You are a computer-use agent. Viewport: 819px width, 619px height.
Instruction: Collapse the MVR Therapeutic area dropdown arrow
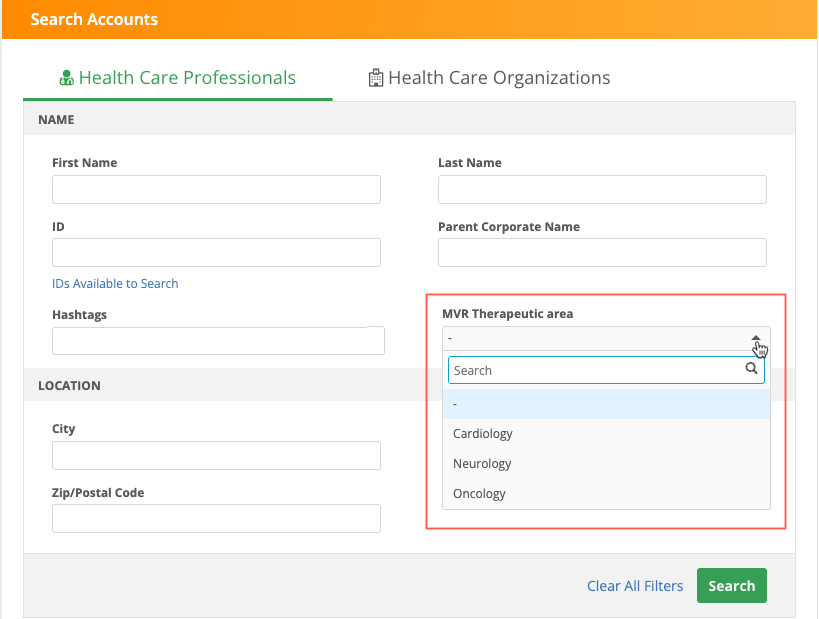coord(756,339)
